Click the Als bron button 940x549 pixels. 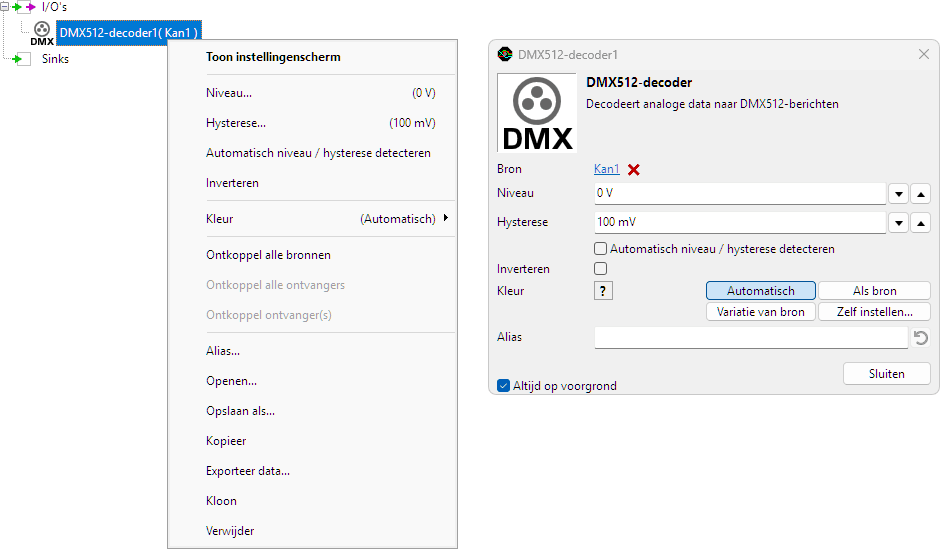(x=874, y=291)
